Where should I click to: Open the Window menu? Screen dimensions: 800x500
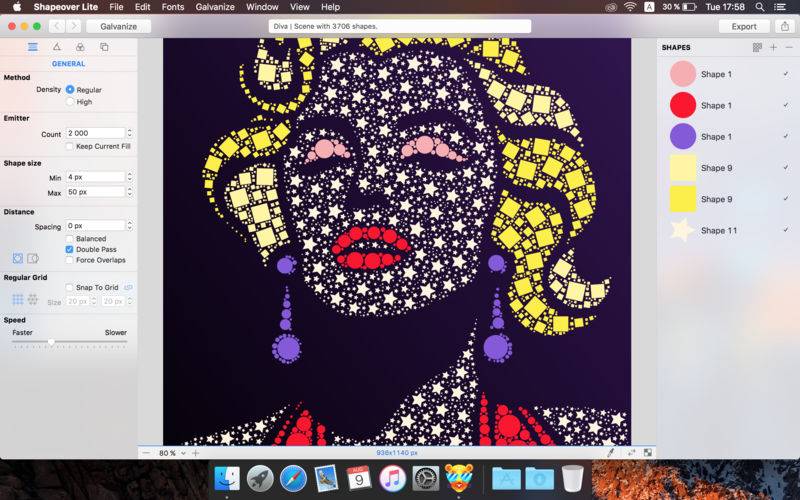click(262, 7)
